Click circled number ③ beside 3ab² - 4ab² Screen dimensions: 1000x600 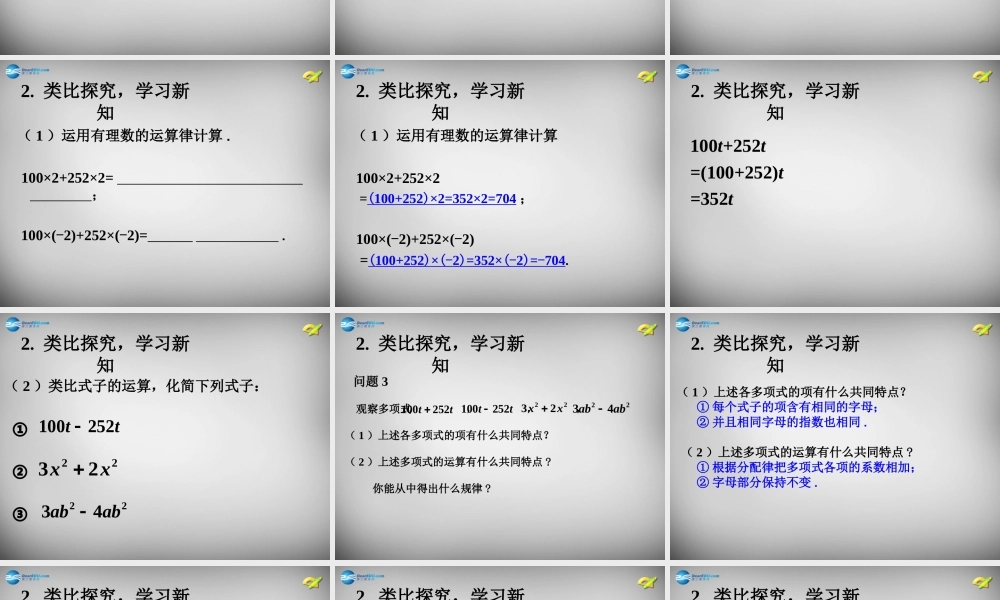pos(20,513)
